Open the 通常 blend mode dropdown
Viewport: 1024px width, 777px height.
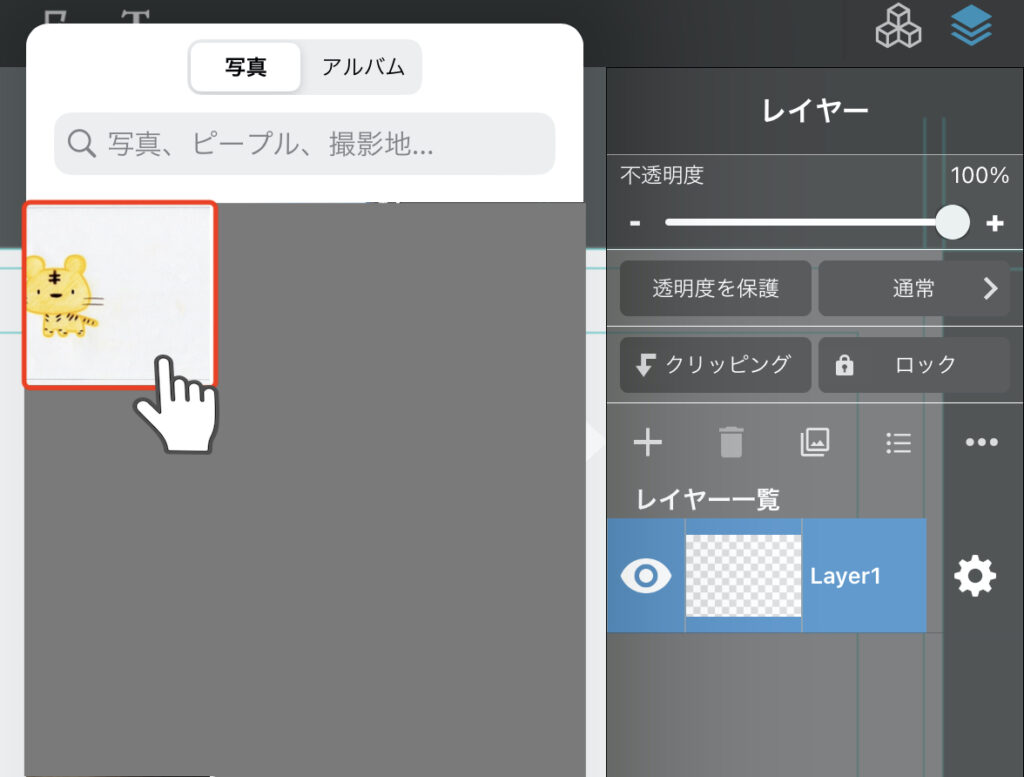coord(912,289)
